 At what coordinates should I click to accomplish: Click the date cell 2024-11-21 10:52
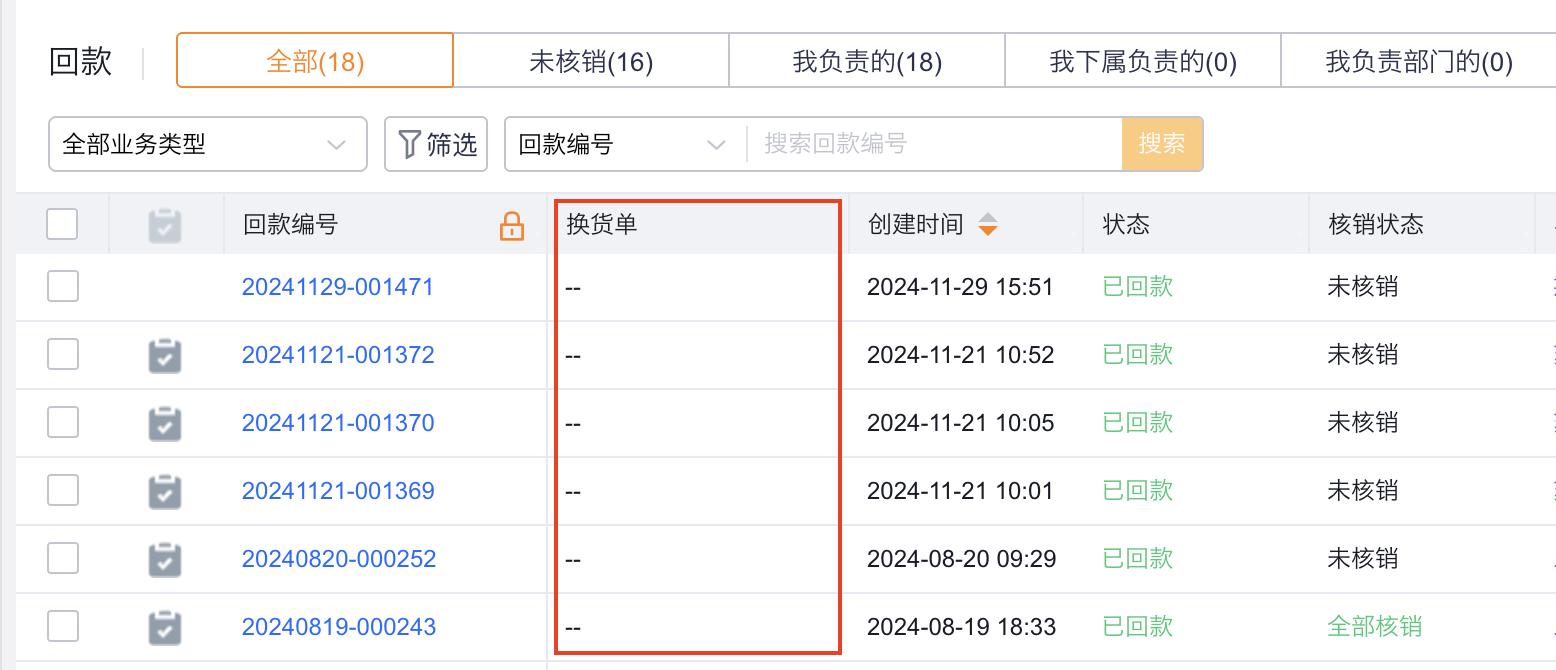pyautogui.click(x=960, y=355)
